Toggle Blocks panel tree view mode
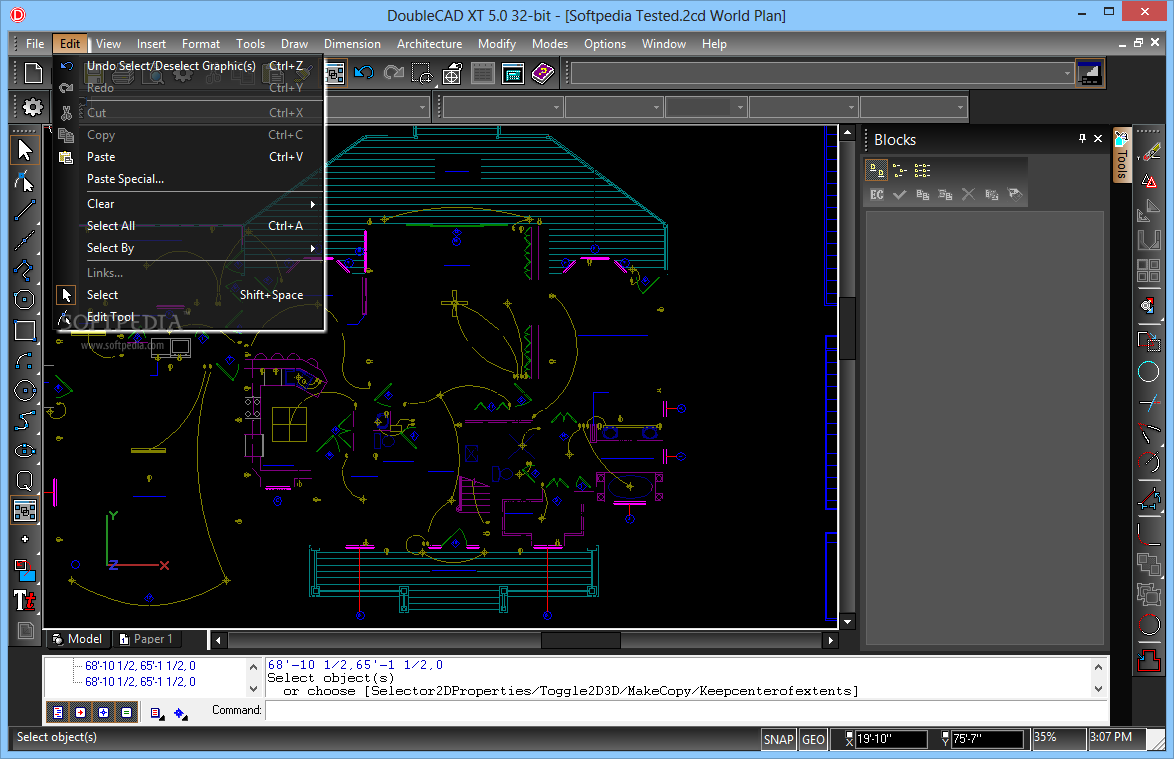The height and width of the screenshot is (759, 1174). pos(900,171)
